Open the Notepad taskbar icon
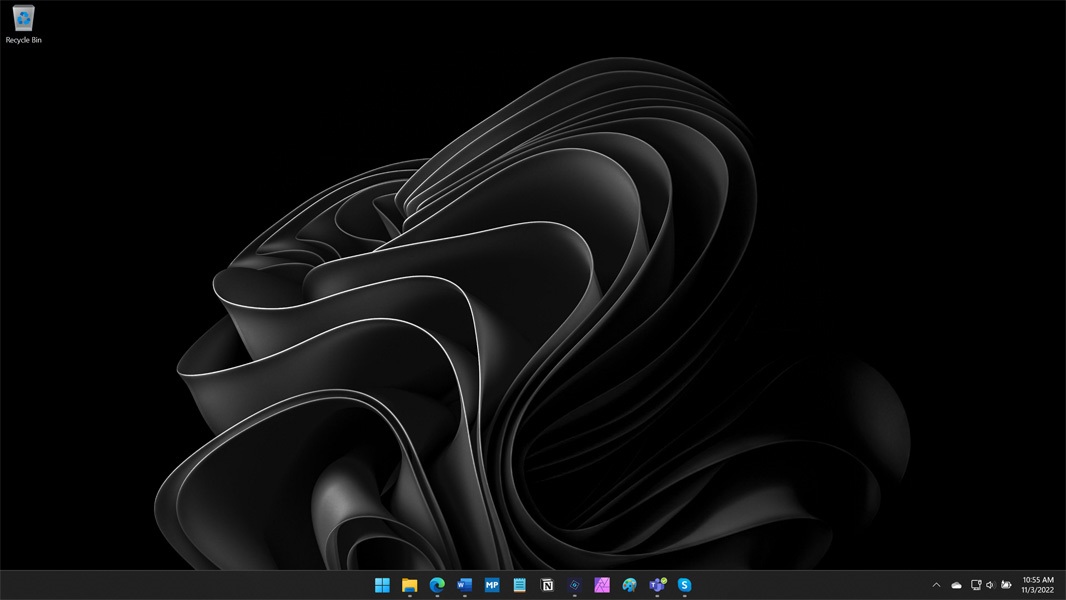The width and height of the screenshot is (1066, 600). [x=519, y=585]
